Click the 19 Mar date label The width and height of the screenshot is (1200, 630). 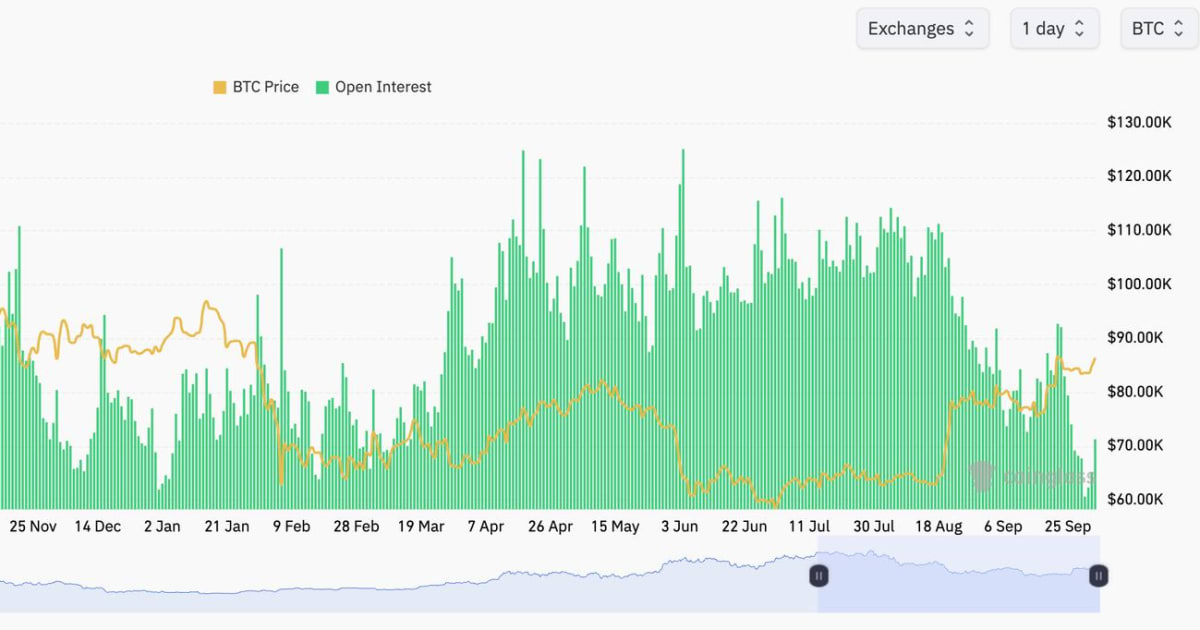421,526
